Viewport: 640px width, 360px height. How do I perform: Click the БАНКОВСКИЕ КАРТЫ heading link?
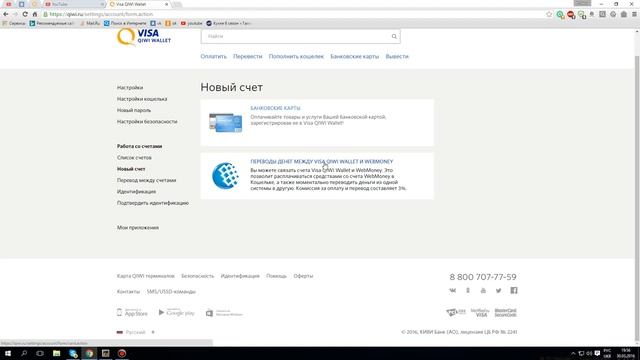[x=276, y=108]
